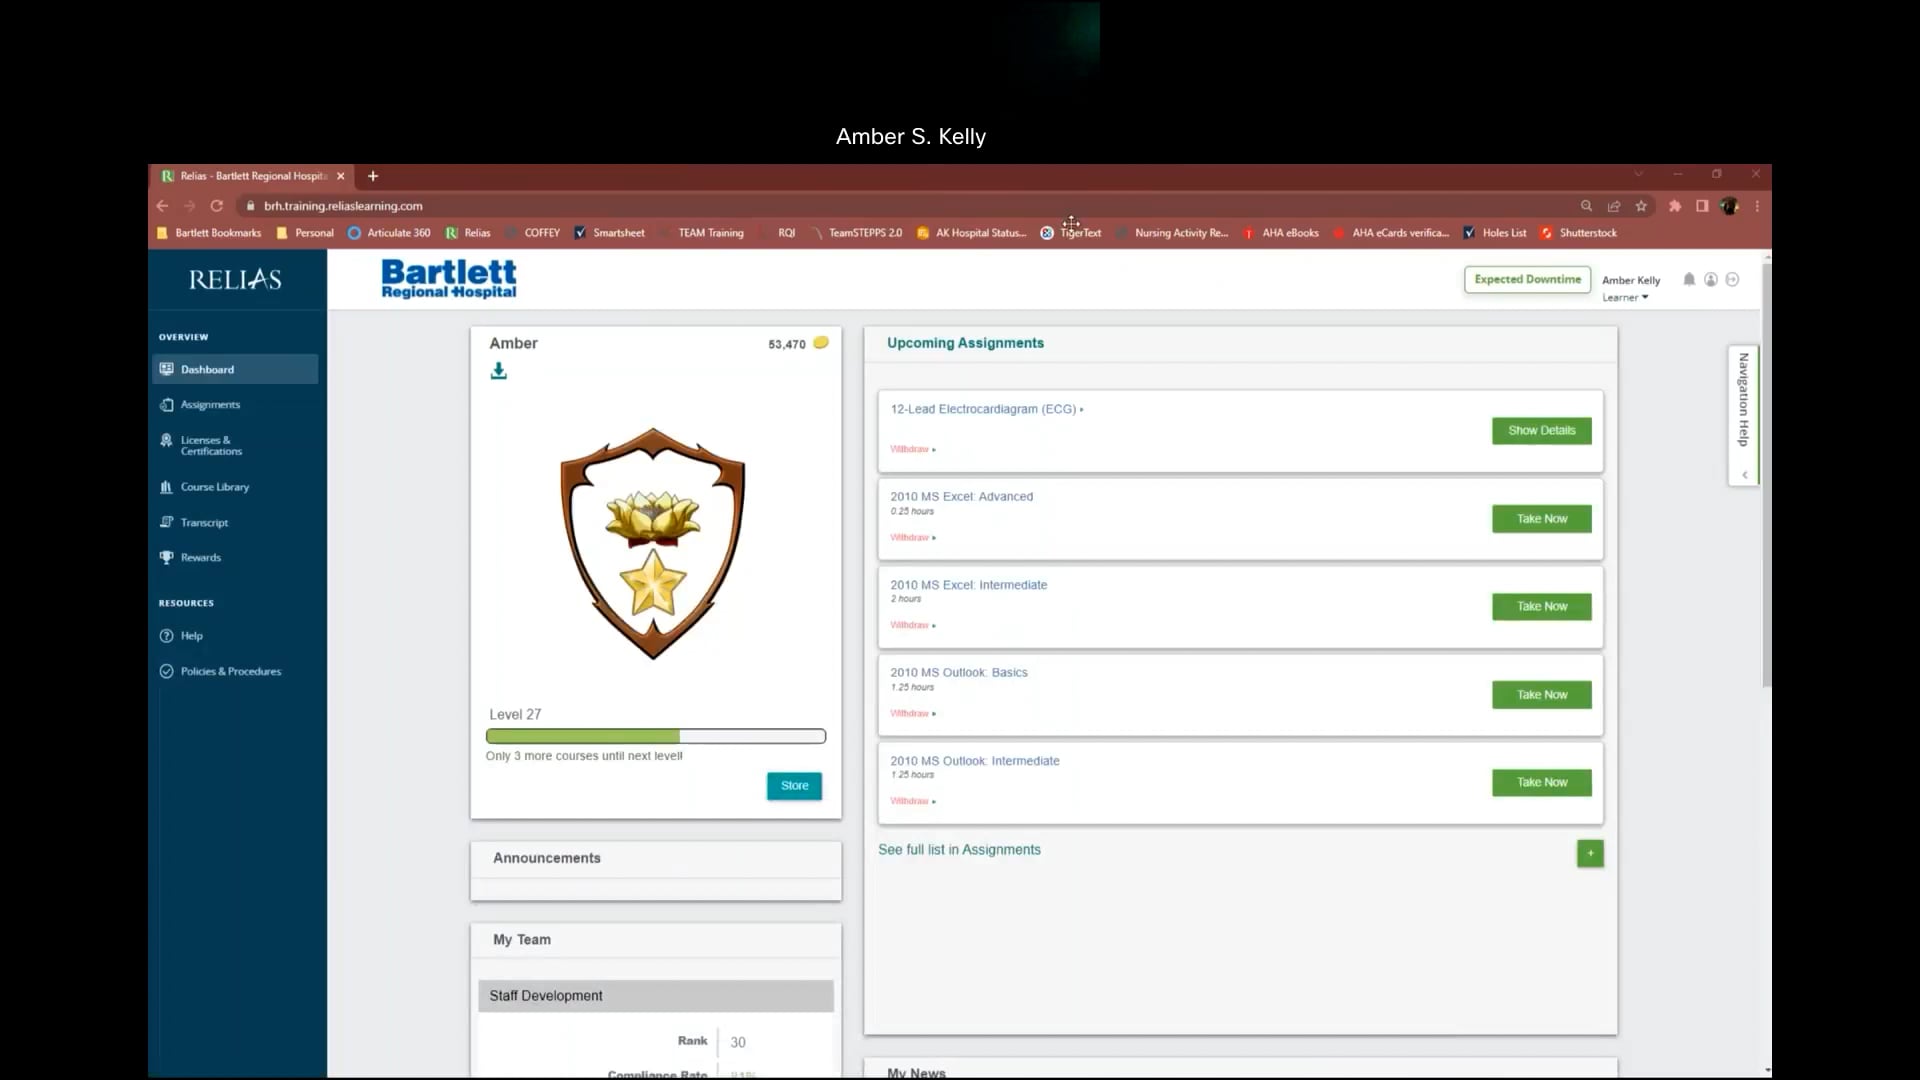Click the profile avatar icon
1920x1080 pixels.
[1711, 280]
